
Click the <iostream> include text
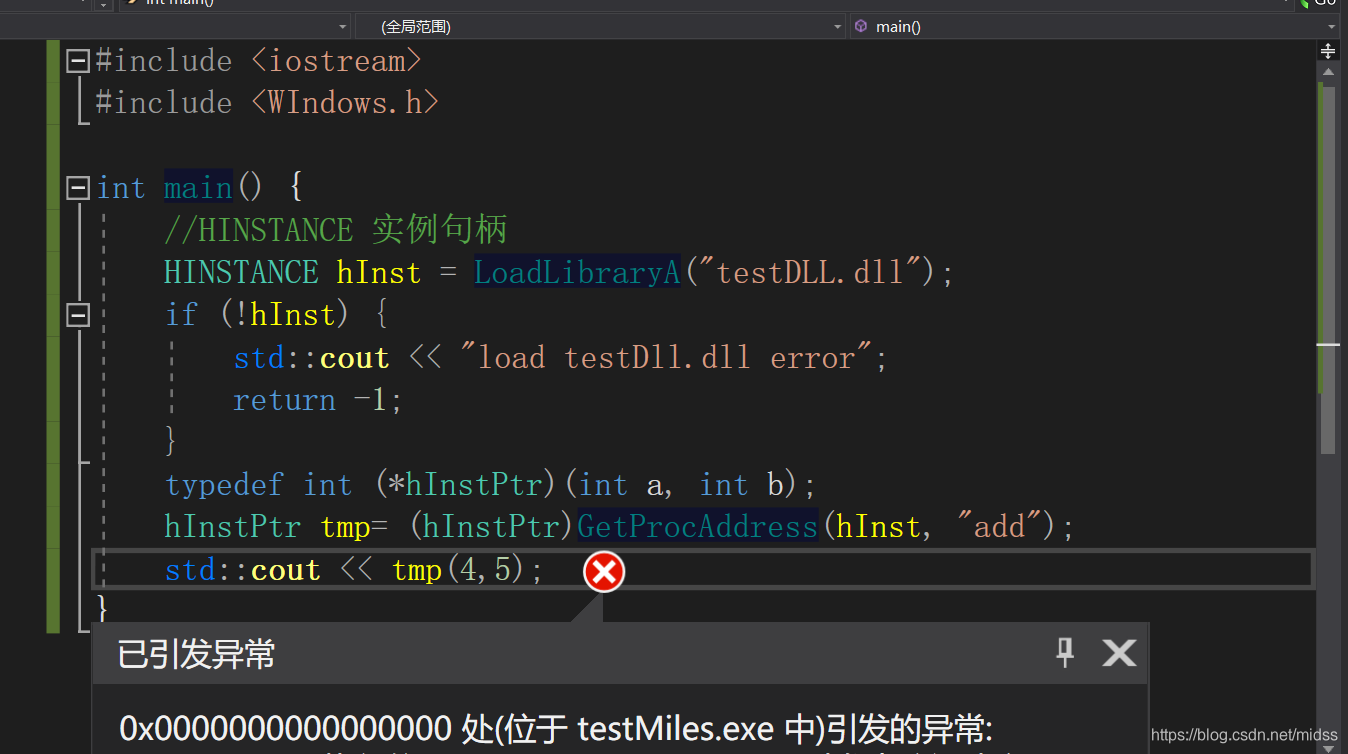tap(336, 61)
